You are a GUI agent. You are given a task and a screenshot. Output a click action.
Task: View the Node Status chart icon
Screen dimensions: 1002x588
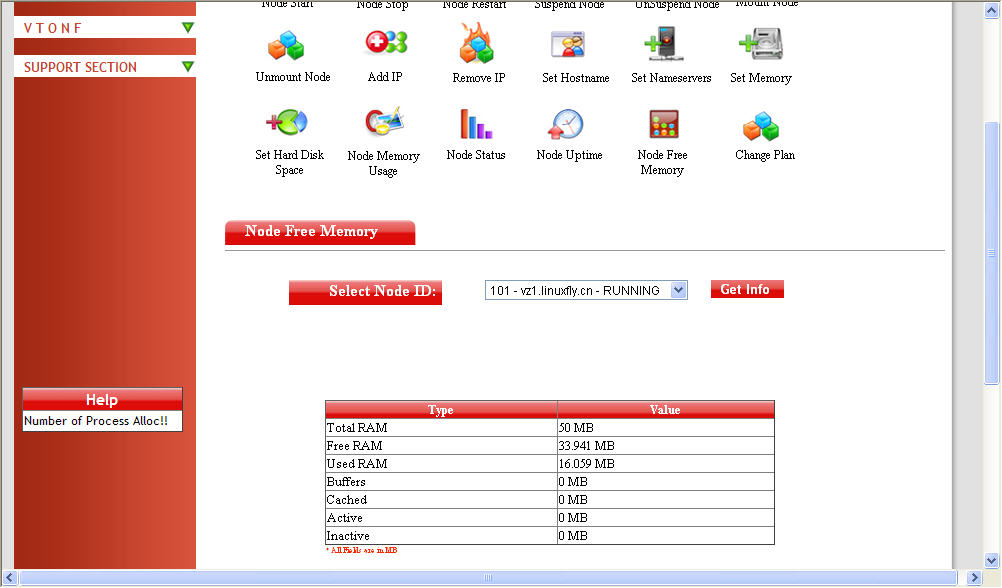coord(476,124)
